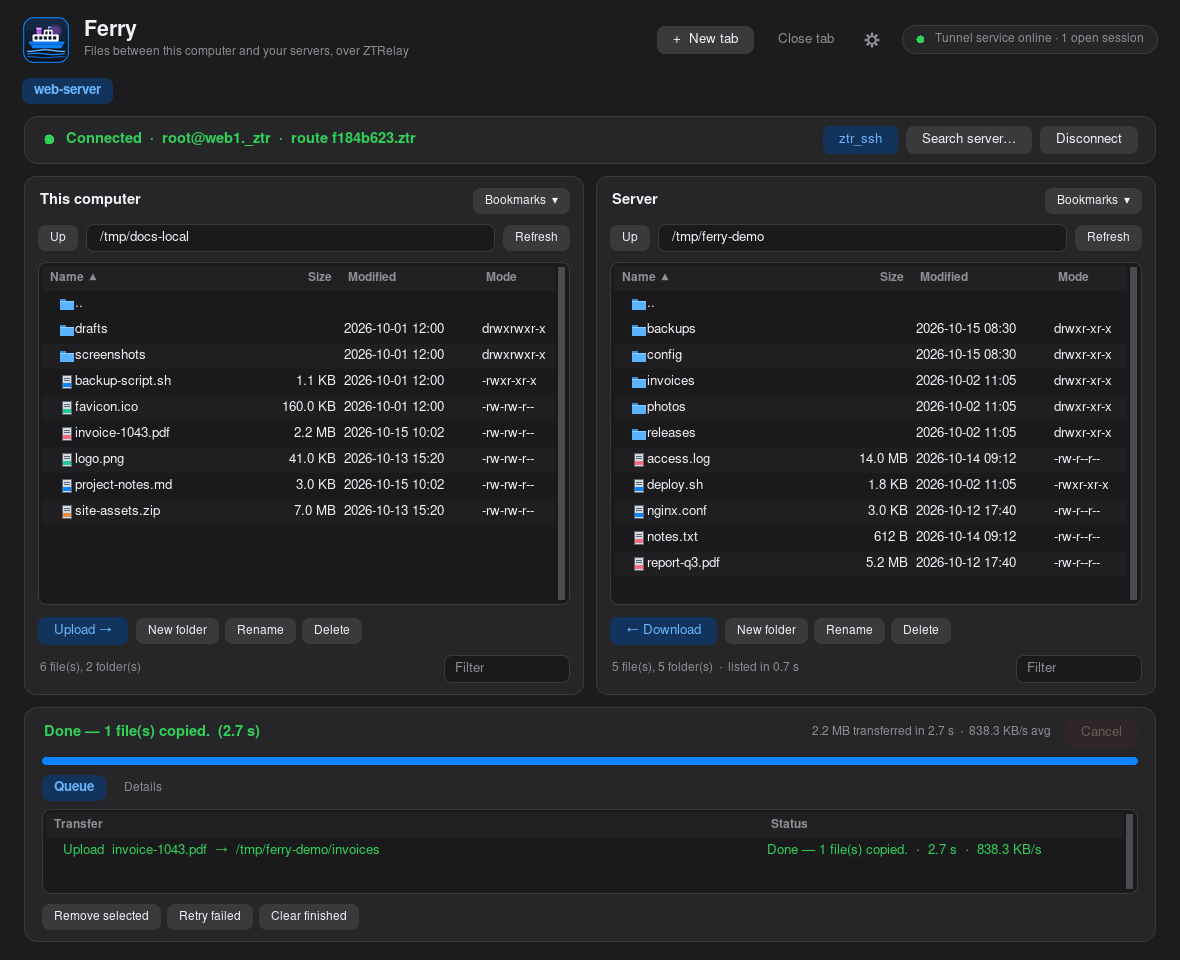Click the logo.png file icon
1180x960 pixels.
67,459
